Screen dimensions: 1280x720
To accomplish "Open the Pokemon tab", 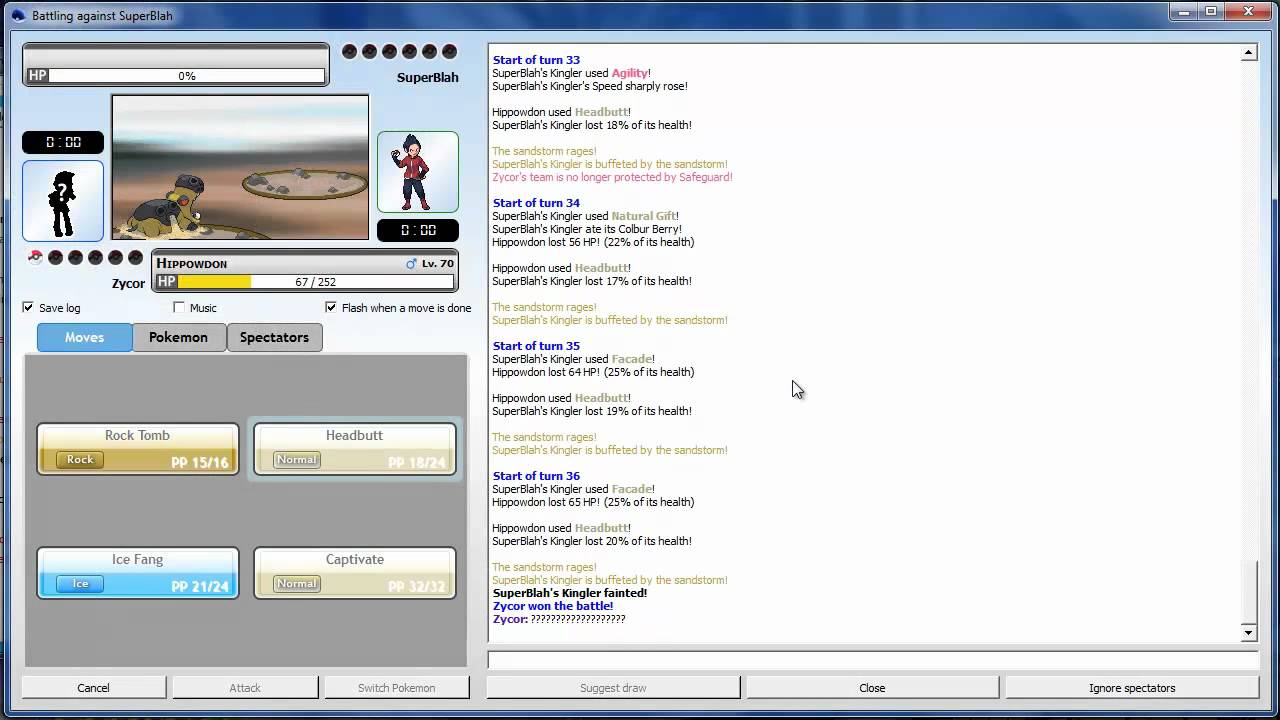I will click(x=178, y=338).
